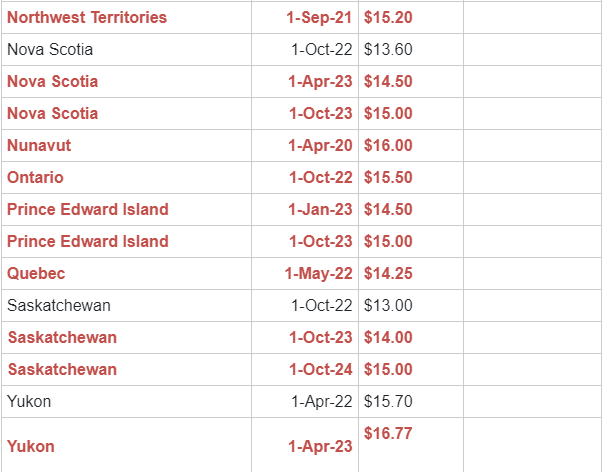Click the 1-Apr-22 date cell
606x472 pixels.
(x=322, y=402)
